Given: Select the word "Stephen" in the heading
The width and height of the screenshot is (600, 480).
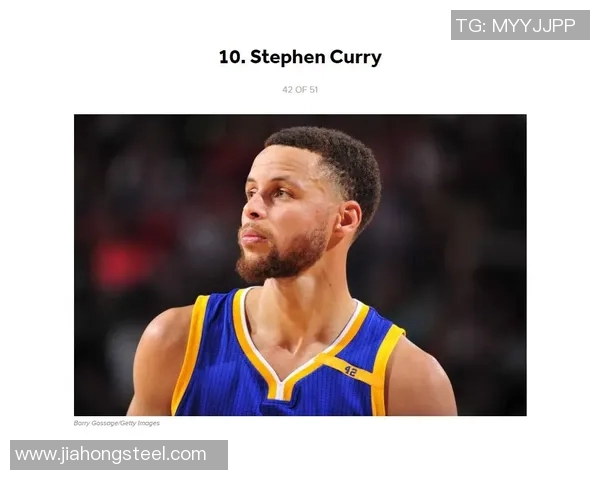Looking at the screenshot, I should [x=287, y=57].
